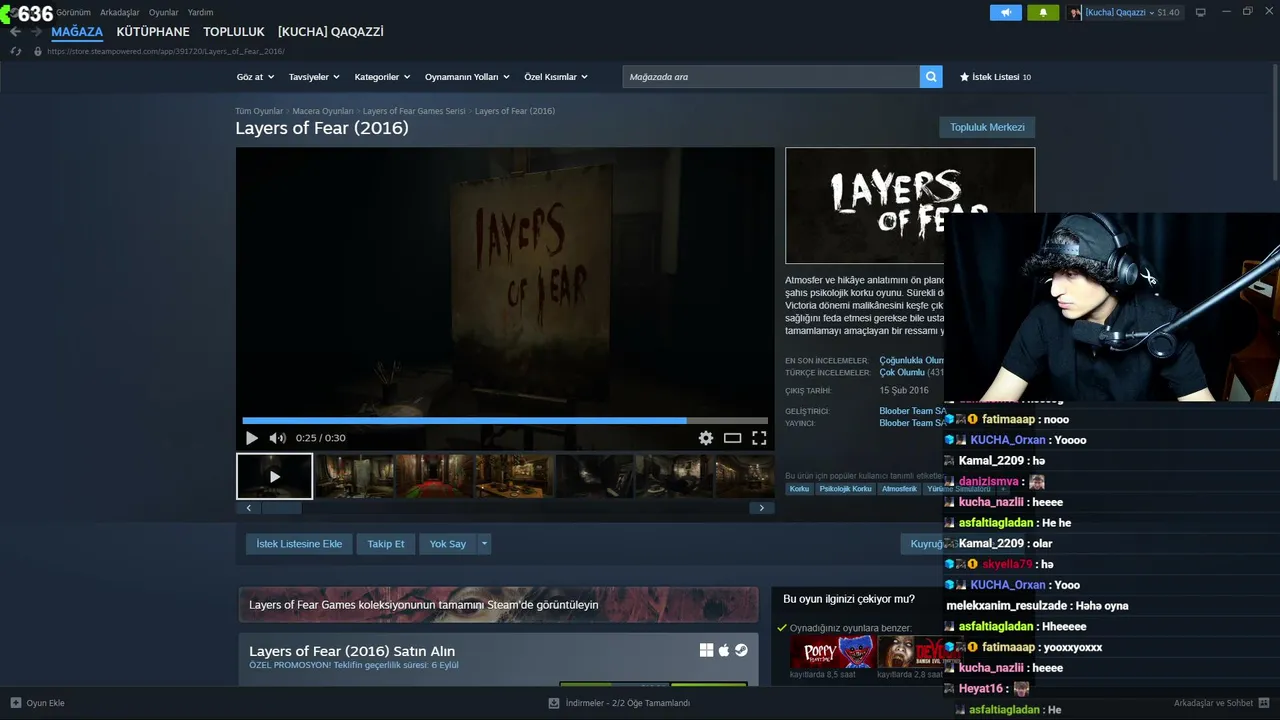The width and height of the screenshot is (1280, 720).
Task: Enter fullscreen for the trailer
Action: coord(759,438)
